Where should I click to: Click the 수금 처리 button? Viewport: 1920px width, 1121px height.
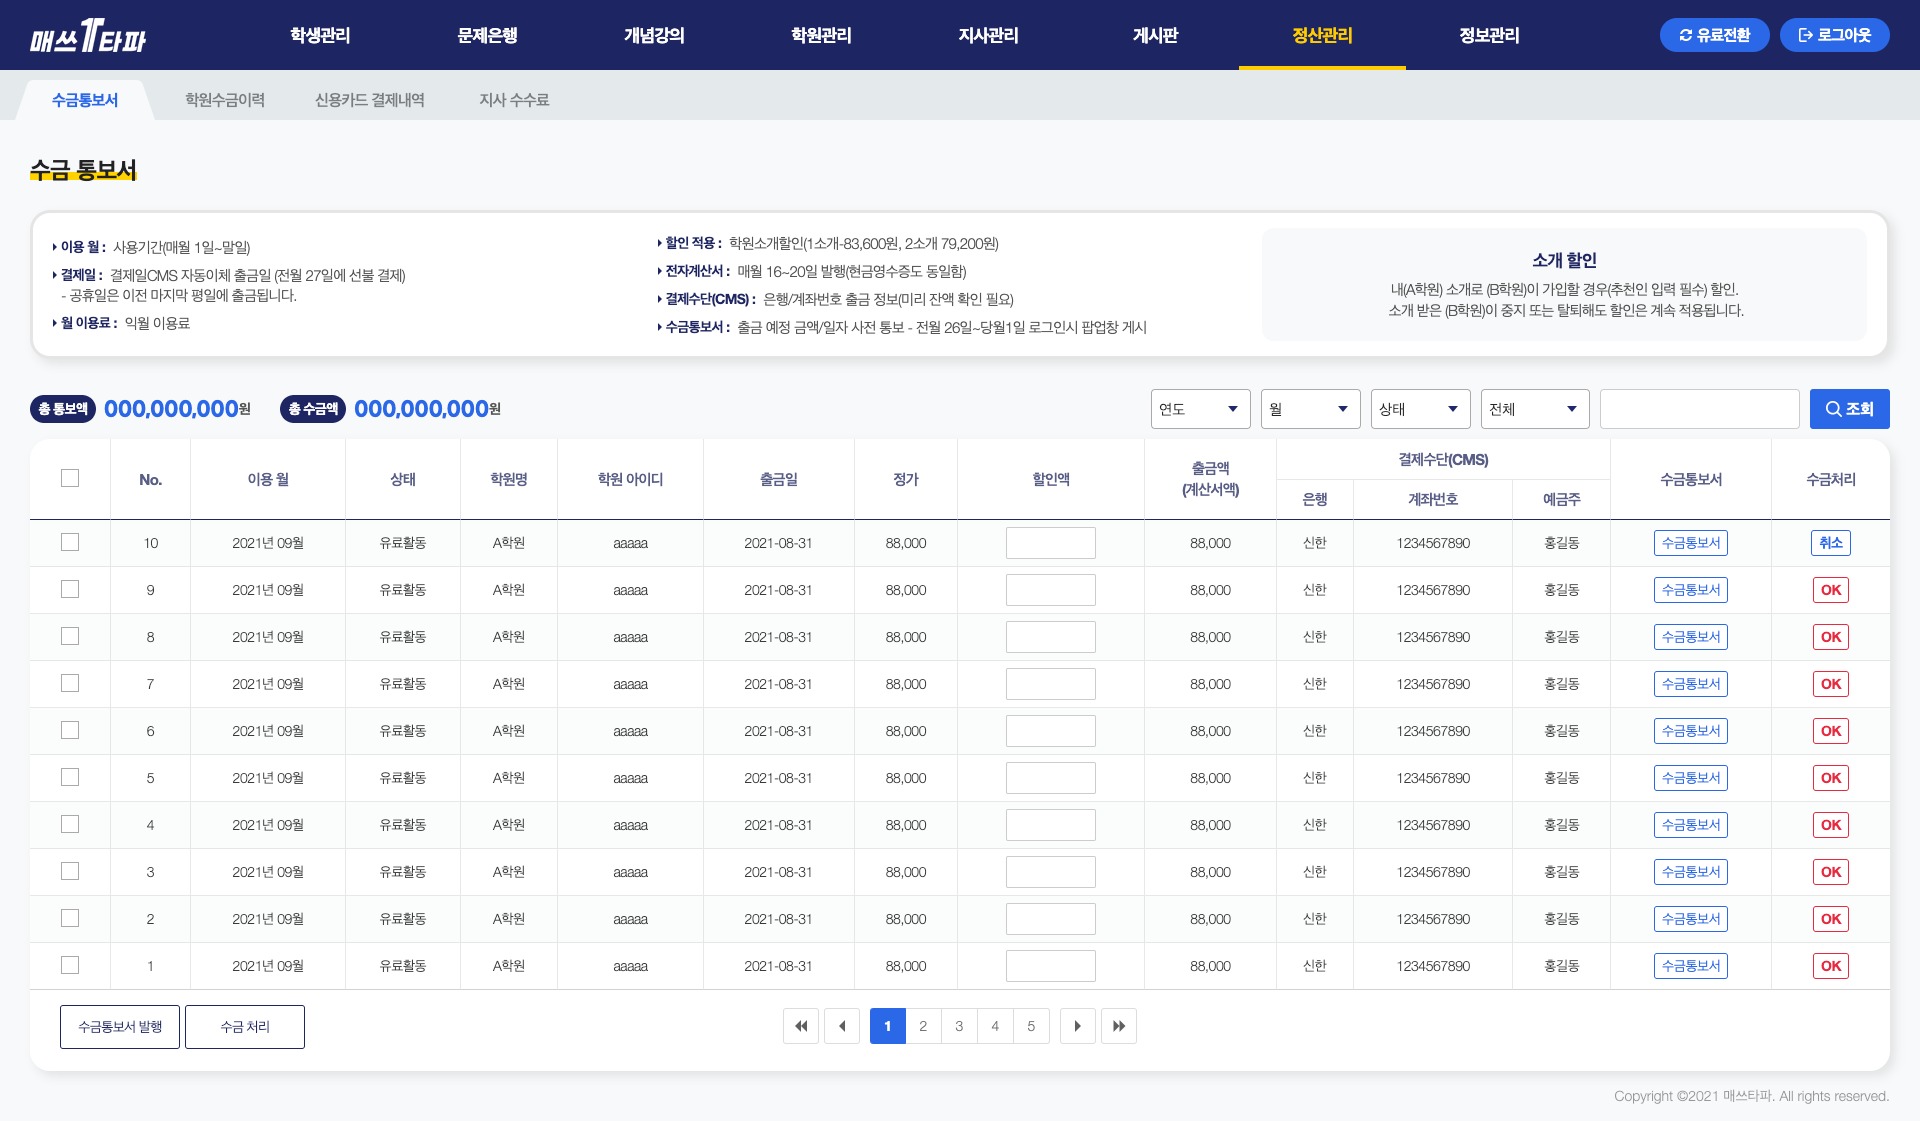click(x=245, y=1027)
